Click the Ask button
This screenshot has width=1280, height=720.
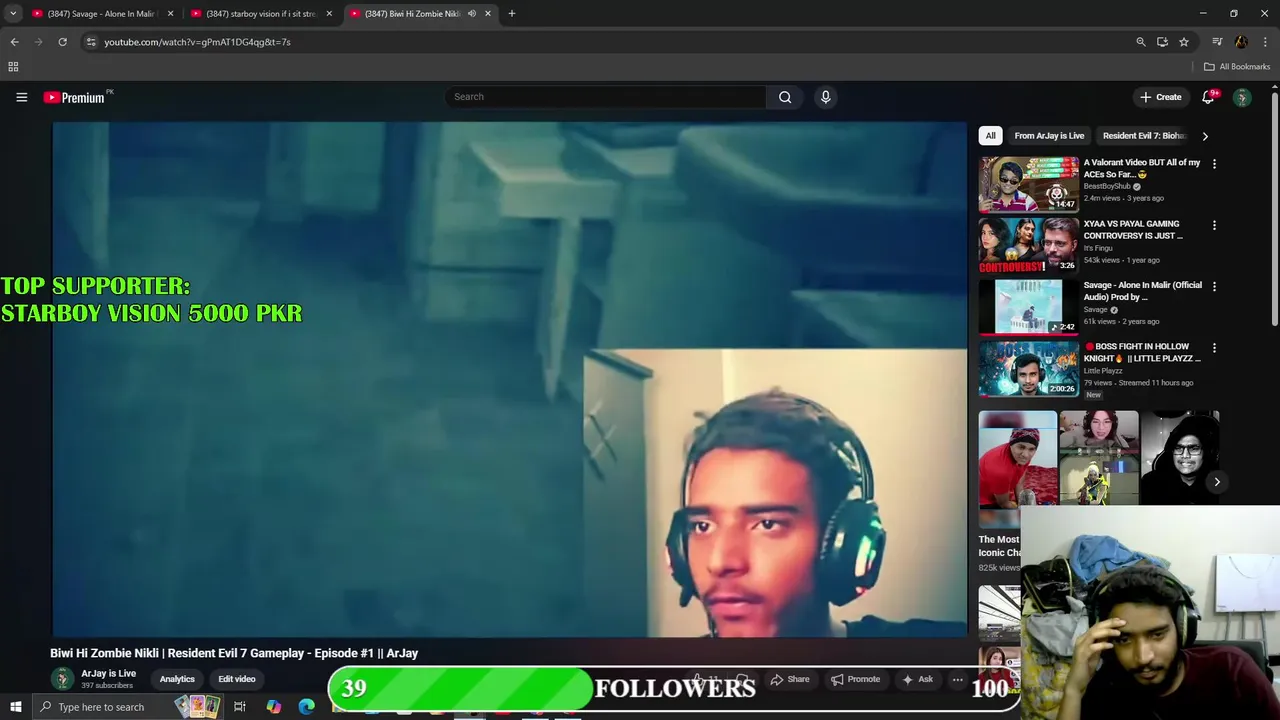(x=917, y=679)
